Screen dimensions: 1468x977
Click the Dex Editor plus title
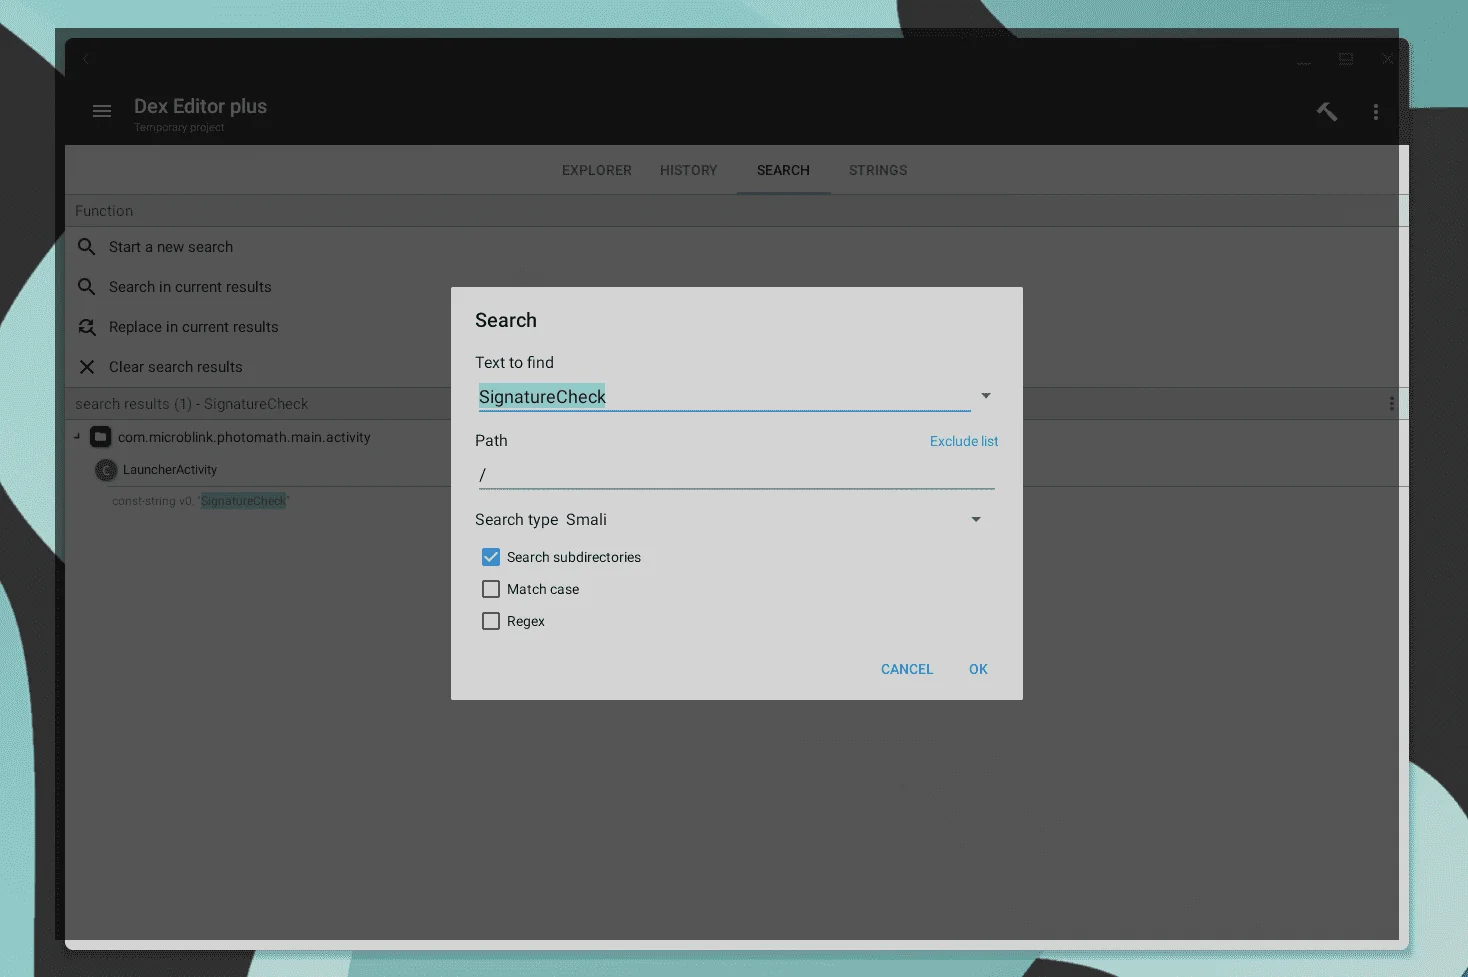(201, 106)
